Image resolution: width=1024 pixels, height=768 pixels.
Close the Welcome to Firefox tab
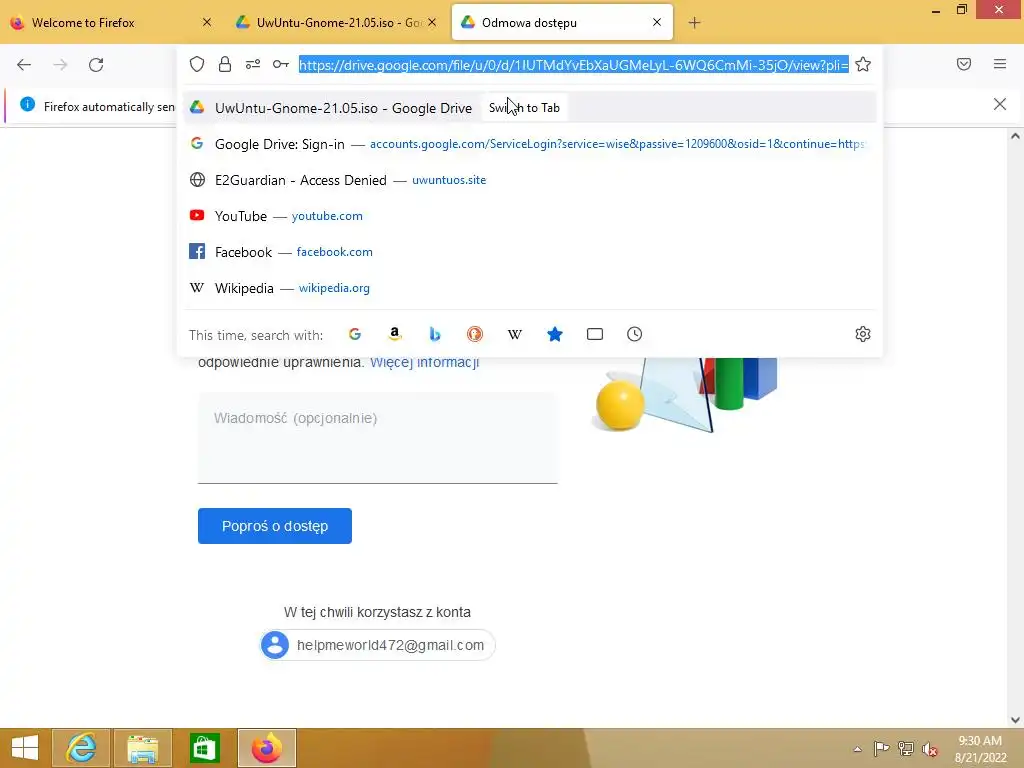pyautogui.click(x=207, y=22)
